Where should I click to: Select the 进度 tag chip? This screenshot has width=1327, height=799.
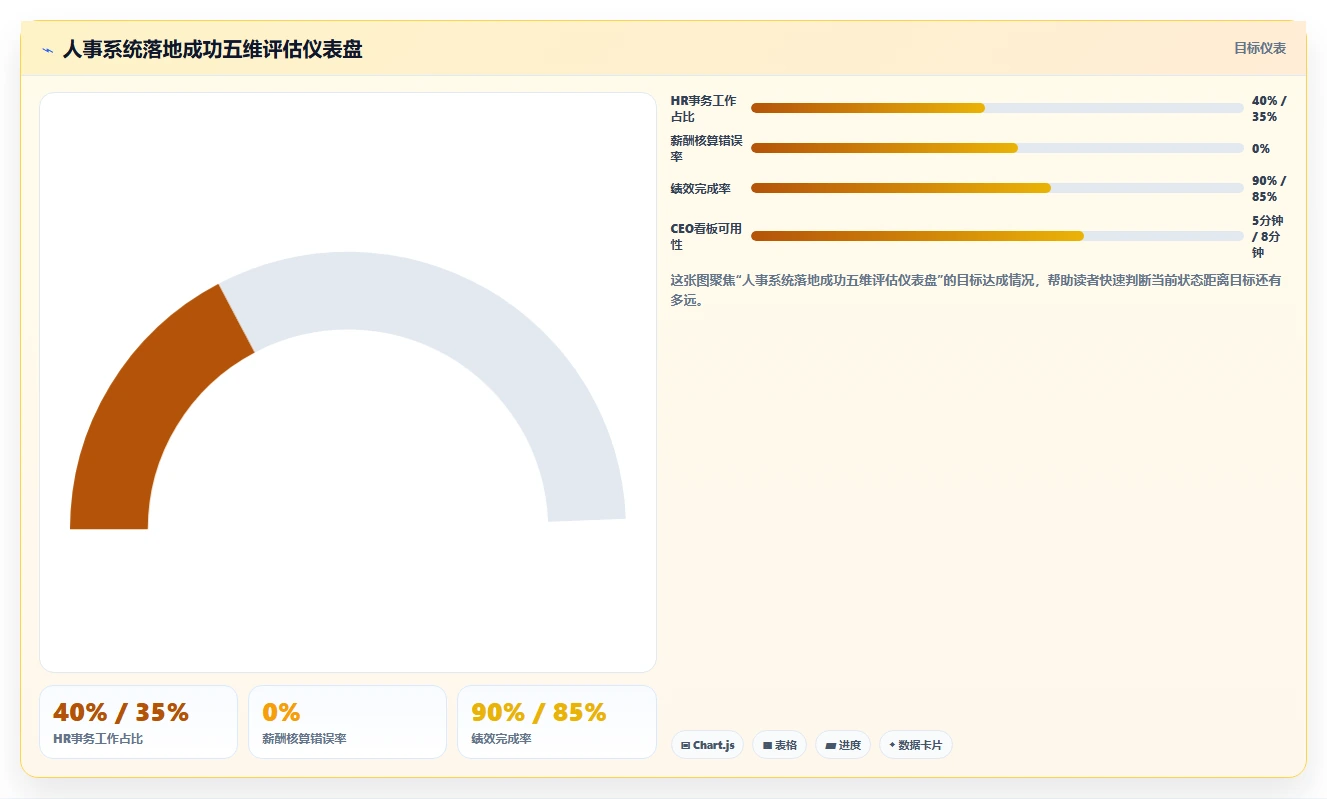pos(842,745)
